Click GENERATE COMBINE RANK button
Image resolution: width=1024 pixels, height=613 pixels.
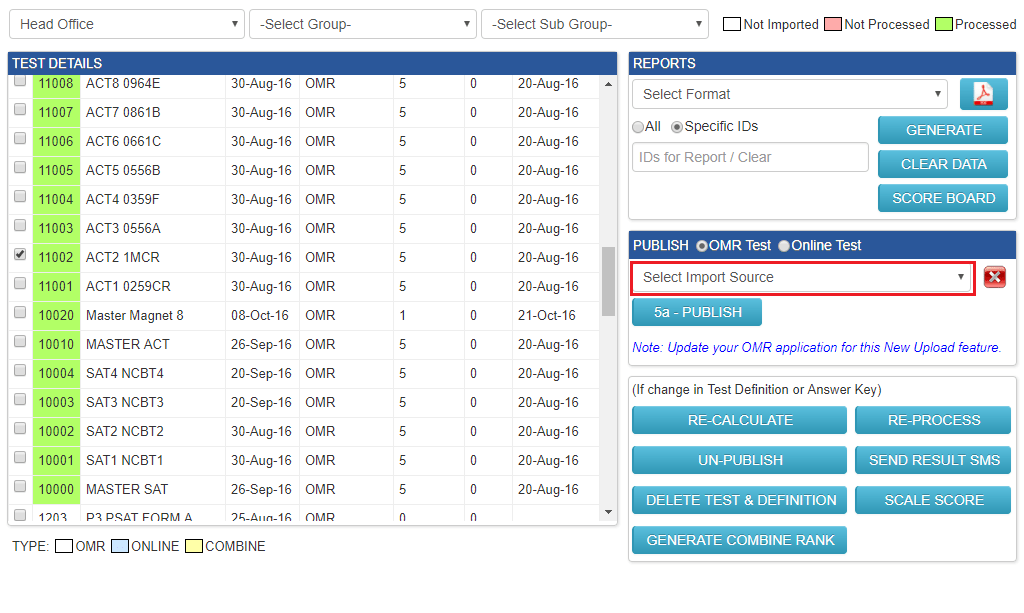(739, 540)
